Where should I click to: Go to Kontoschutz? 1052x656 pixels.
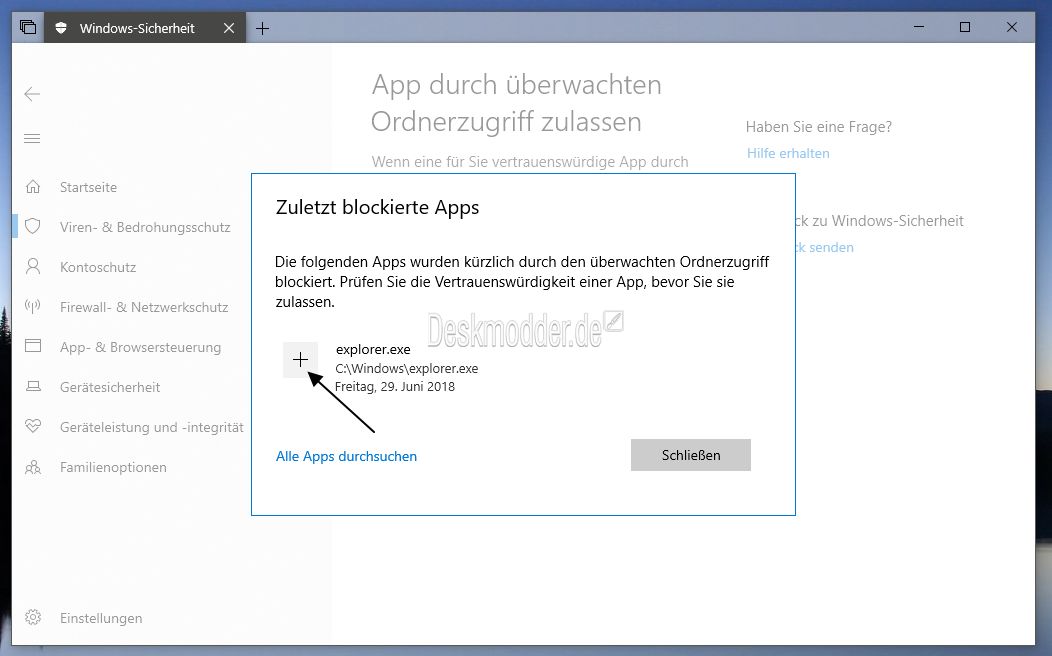[x=98, y=267]
